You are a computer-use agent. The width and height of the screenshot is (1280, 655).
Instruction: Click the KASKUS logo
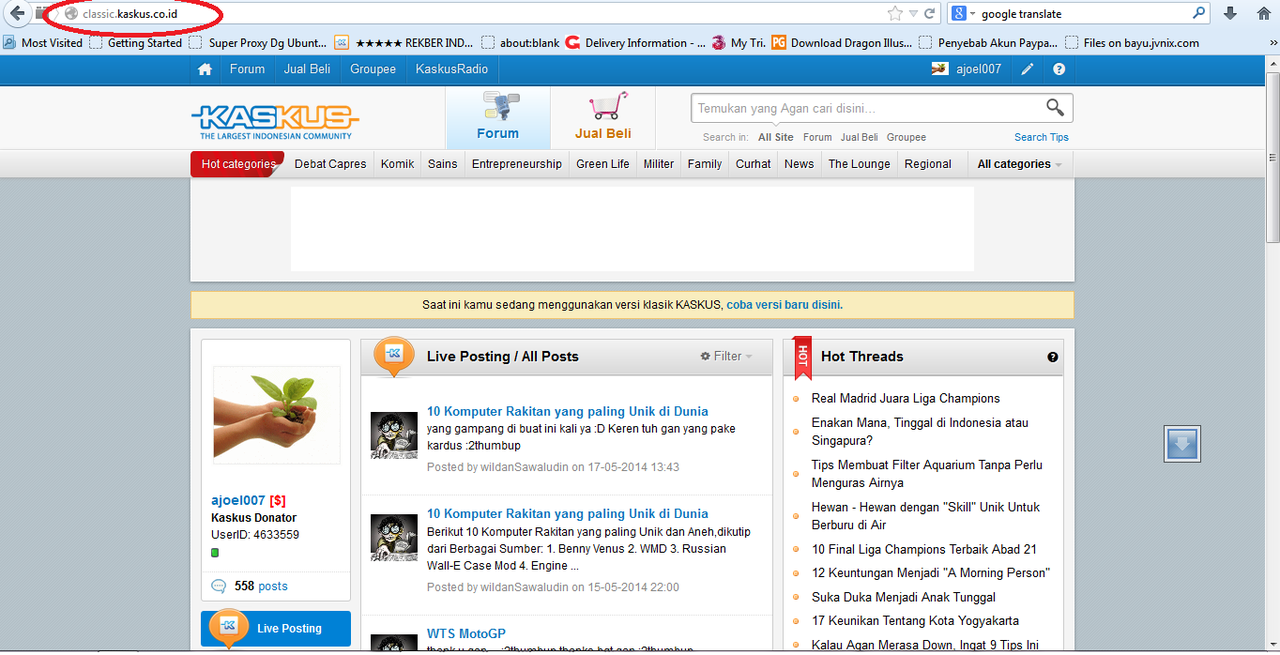pyautogui.click(x=275, y=121)
